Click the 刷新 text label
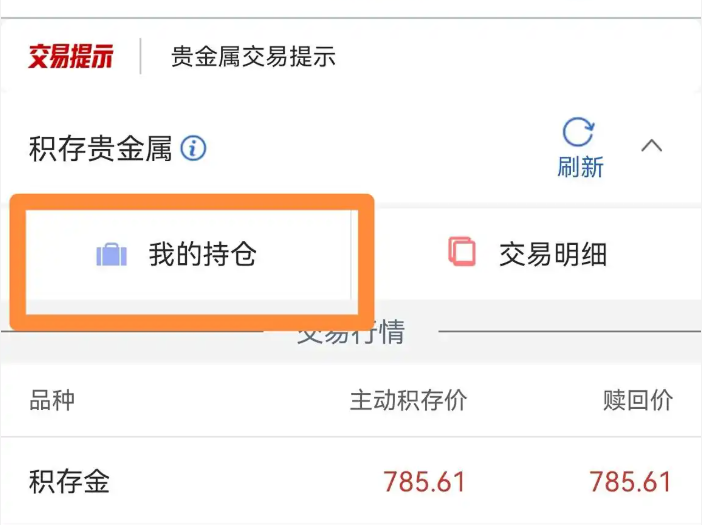Viewport: 702px width, 525px height. (x=580, y=167)
